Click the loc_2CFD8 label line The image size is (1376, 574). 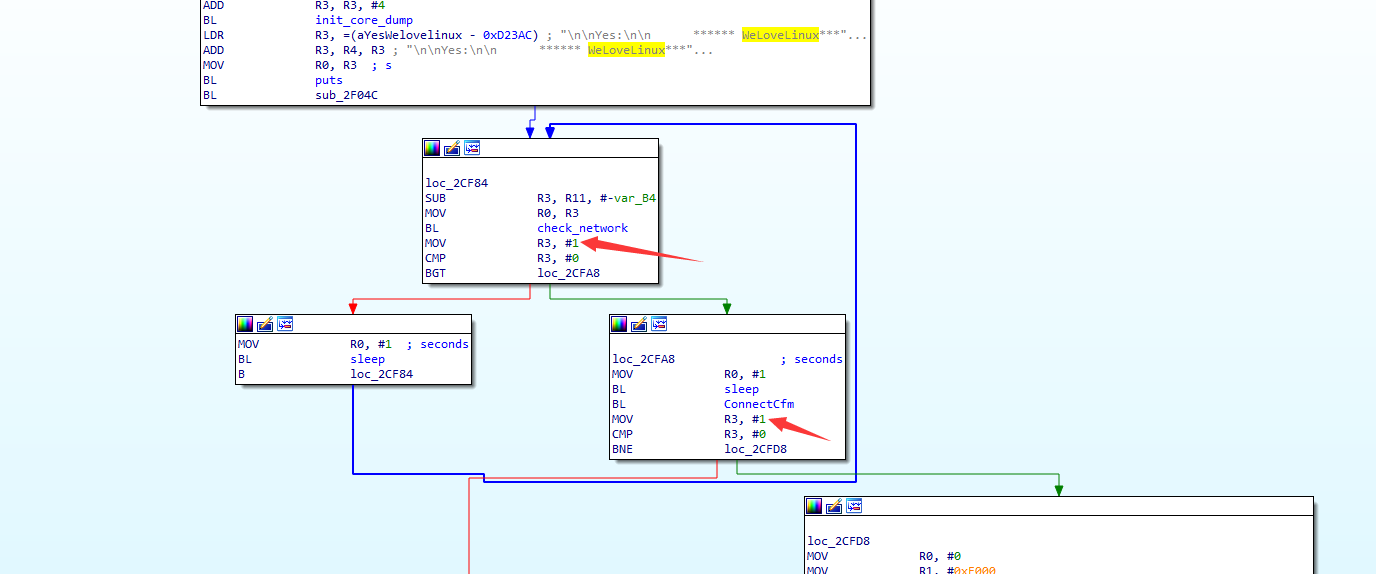pyautogui.click(x=839, y=541)
